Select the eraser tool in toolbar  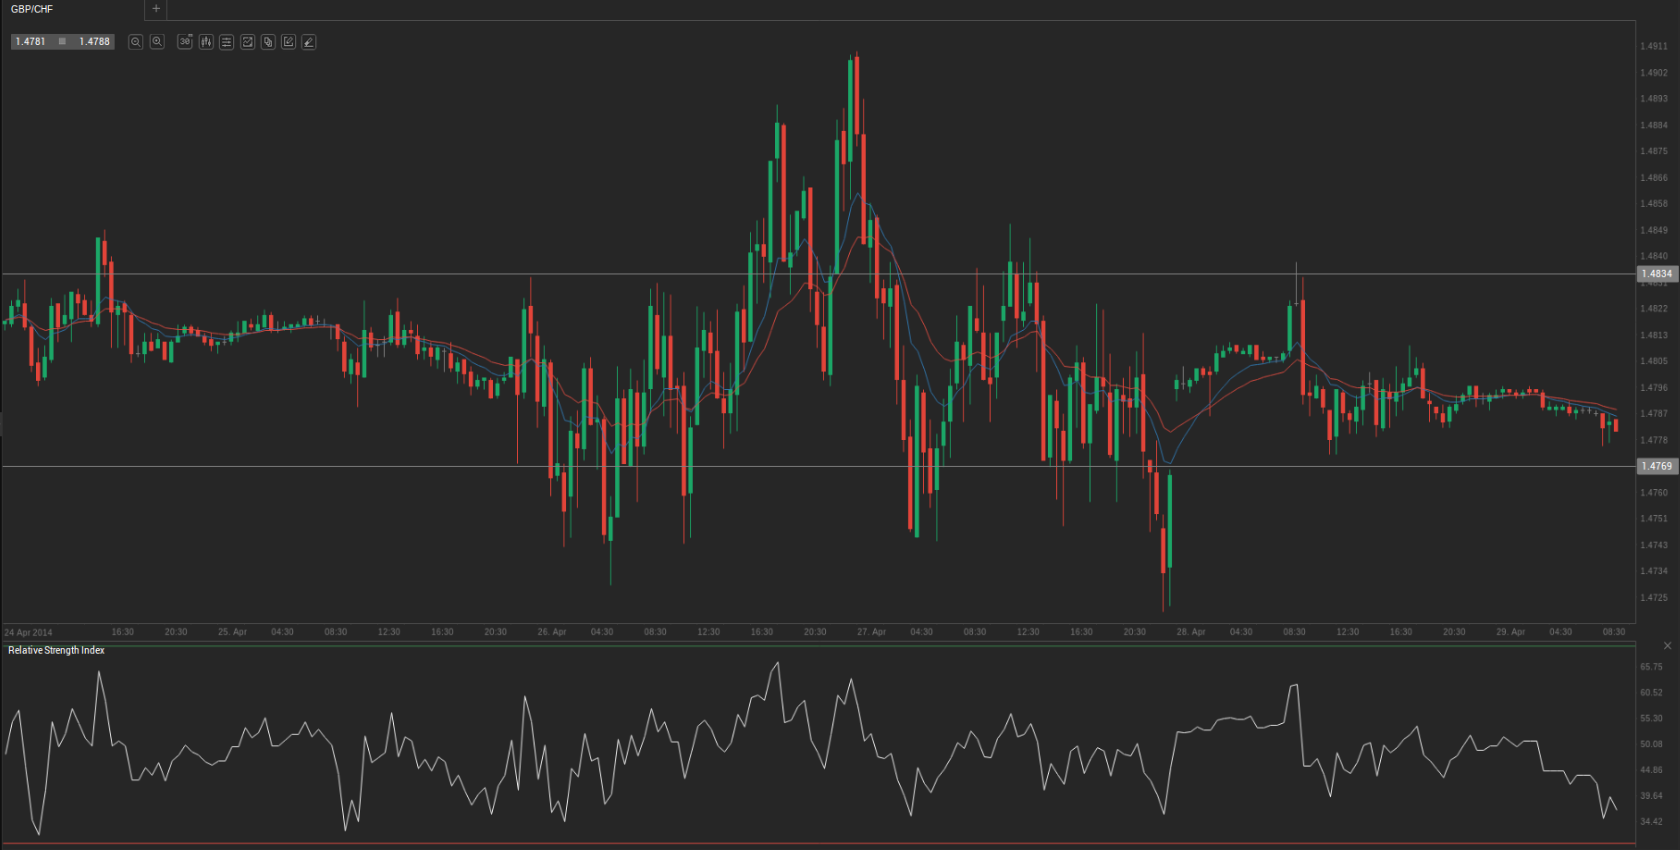pyautogui.click(x=309, y=42)
